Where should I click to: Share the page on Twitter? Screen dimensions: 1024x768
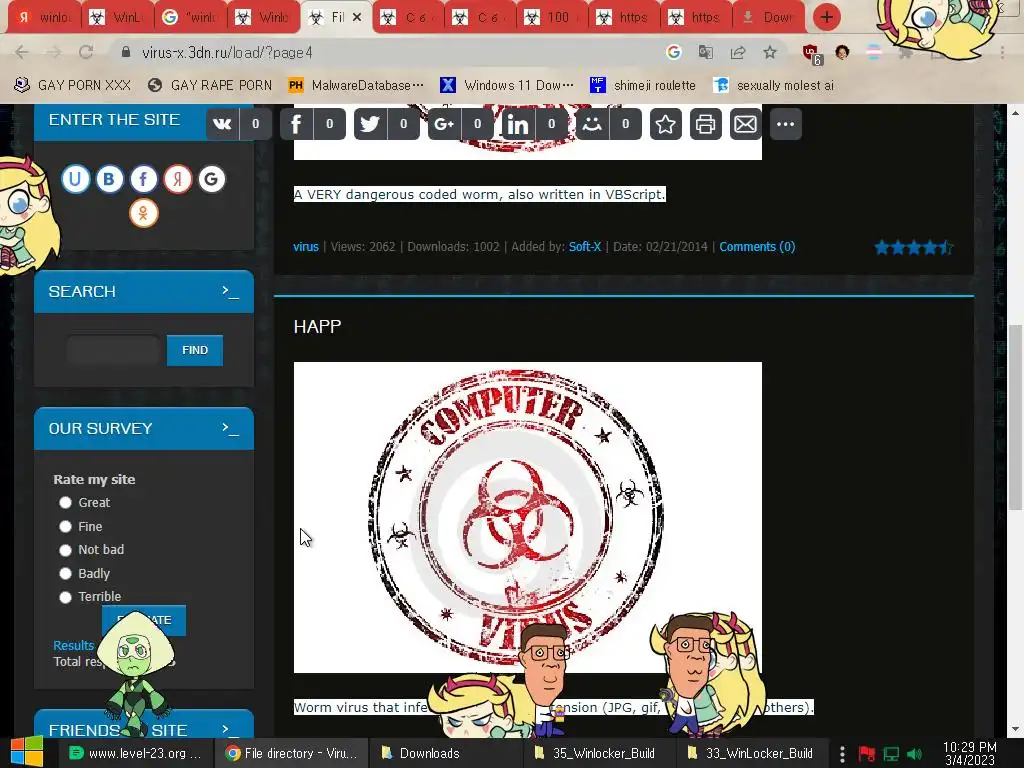(370, 124)
